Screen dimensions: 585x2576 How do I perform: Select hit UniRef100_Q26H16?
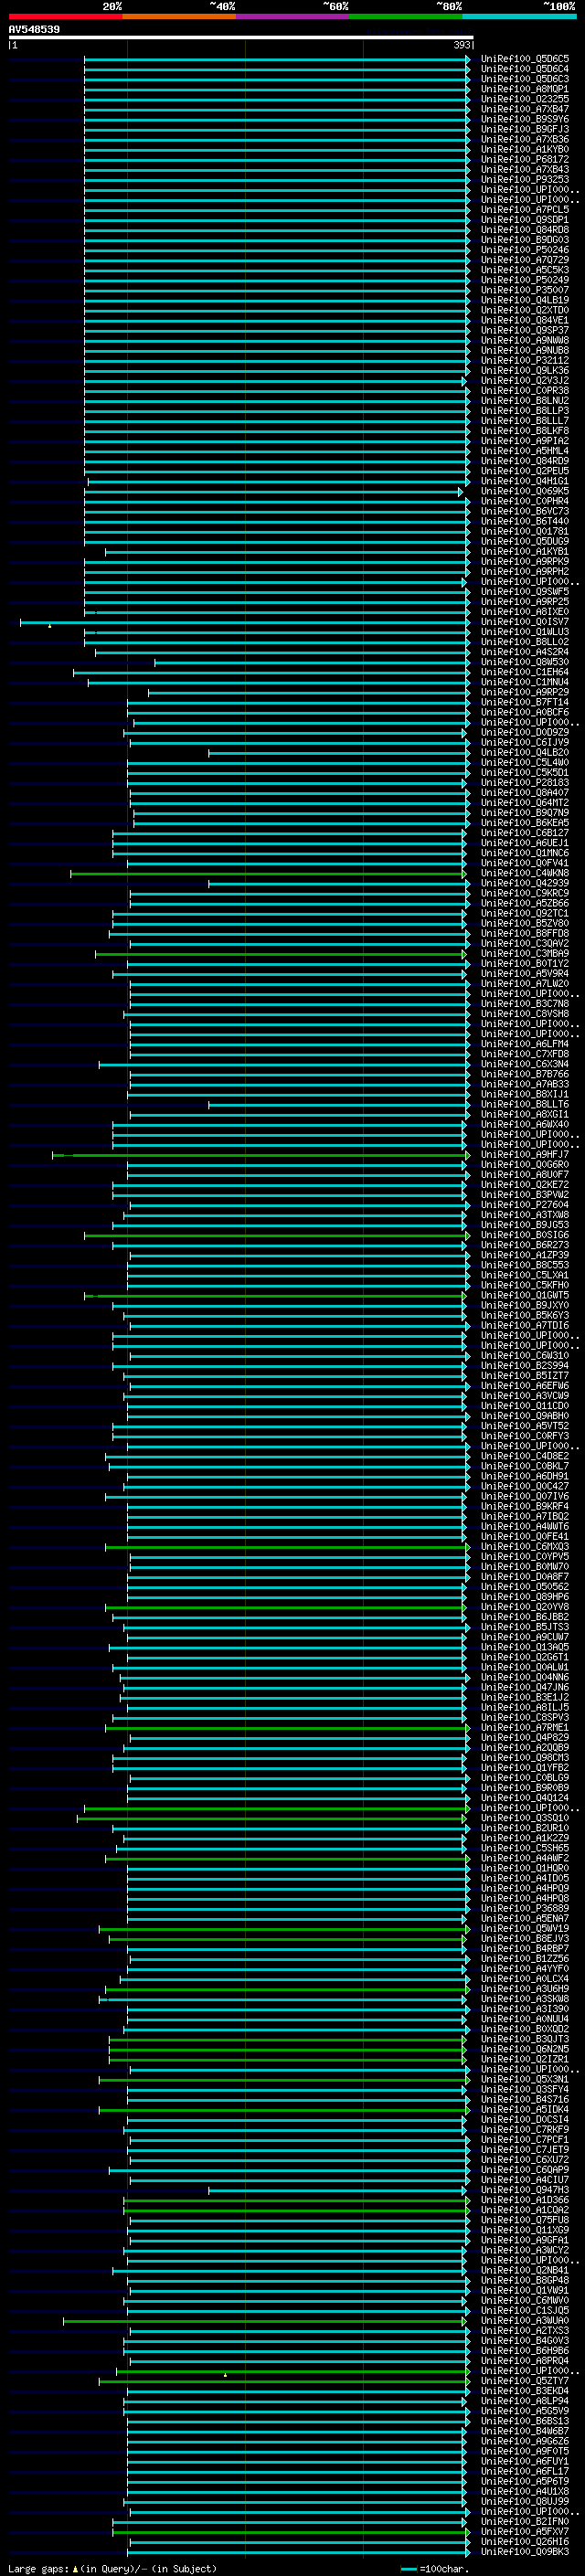[525, 2542]
